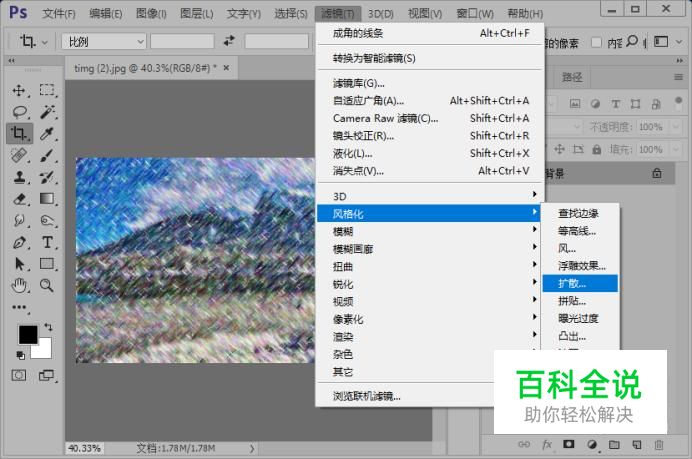Select the Move tool

(x=19, y=90)
